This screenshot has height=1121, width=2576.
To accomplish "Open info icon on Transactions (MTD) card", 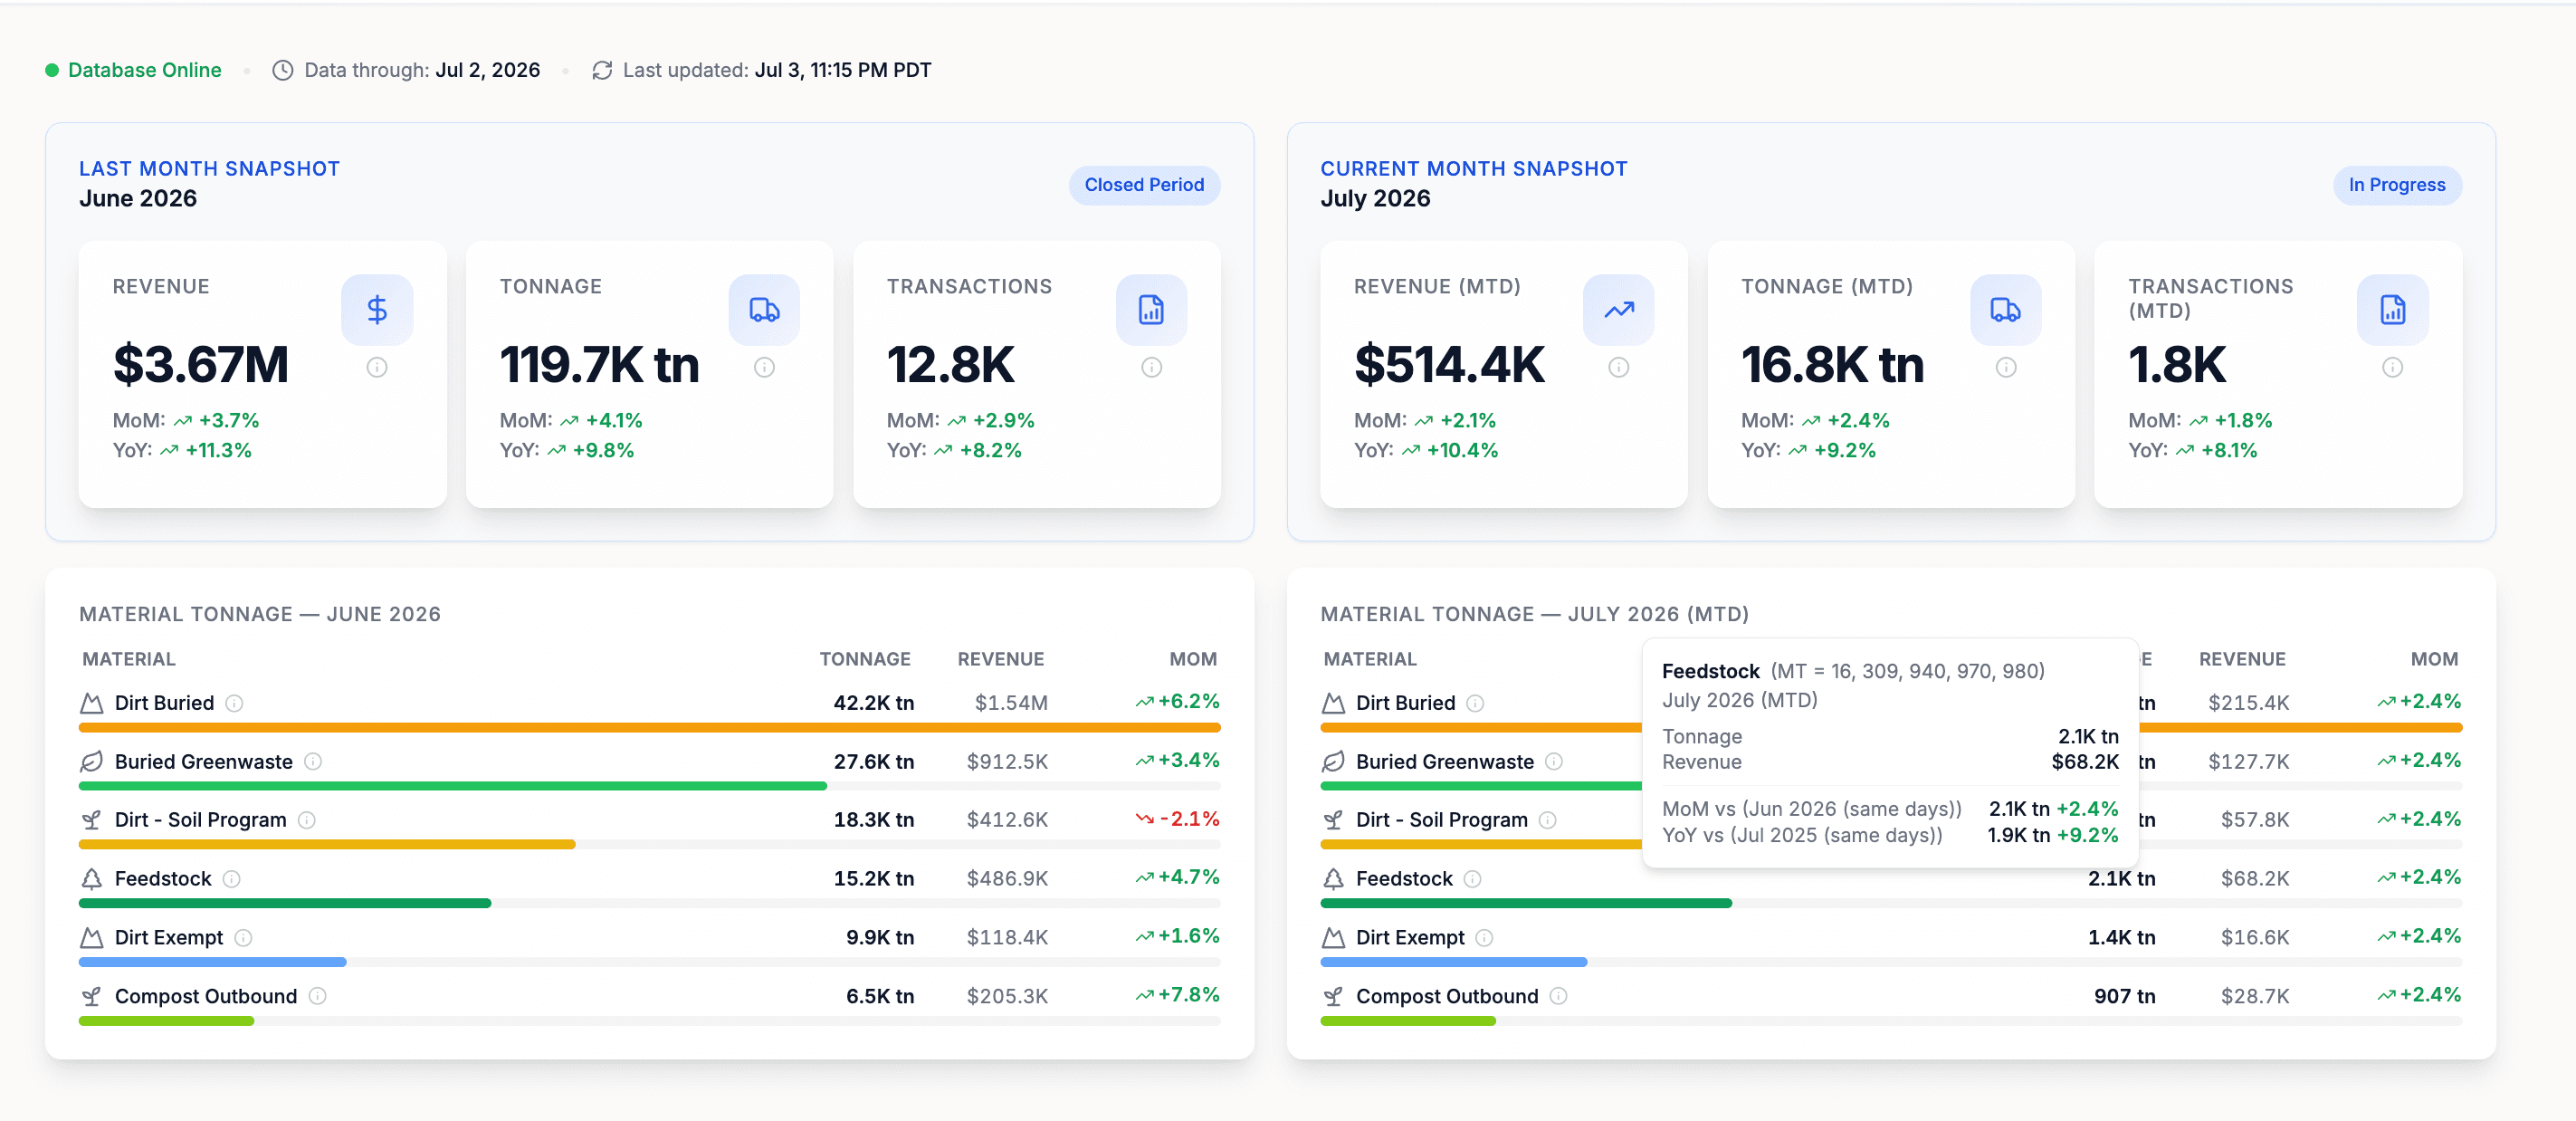I will [x=2392, y=368].
